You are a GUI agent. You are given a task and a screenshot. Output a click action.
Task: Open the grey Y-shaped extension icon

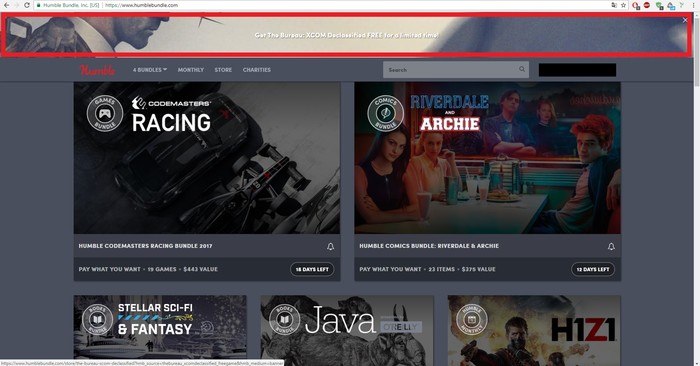[682, 5]
